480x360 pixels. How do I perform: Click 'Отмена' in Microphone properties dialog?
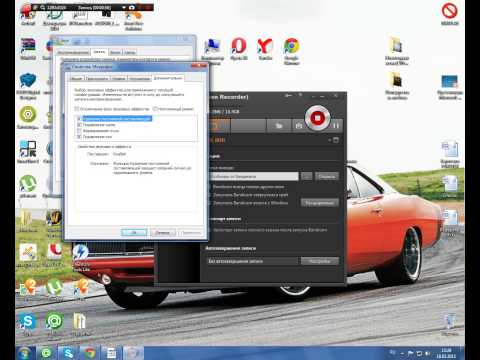[163, 232]
